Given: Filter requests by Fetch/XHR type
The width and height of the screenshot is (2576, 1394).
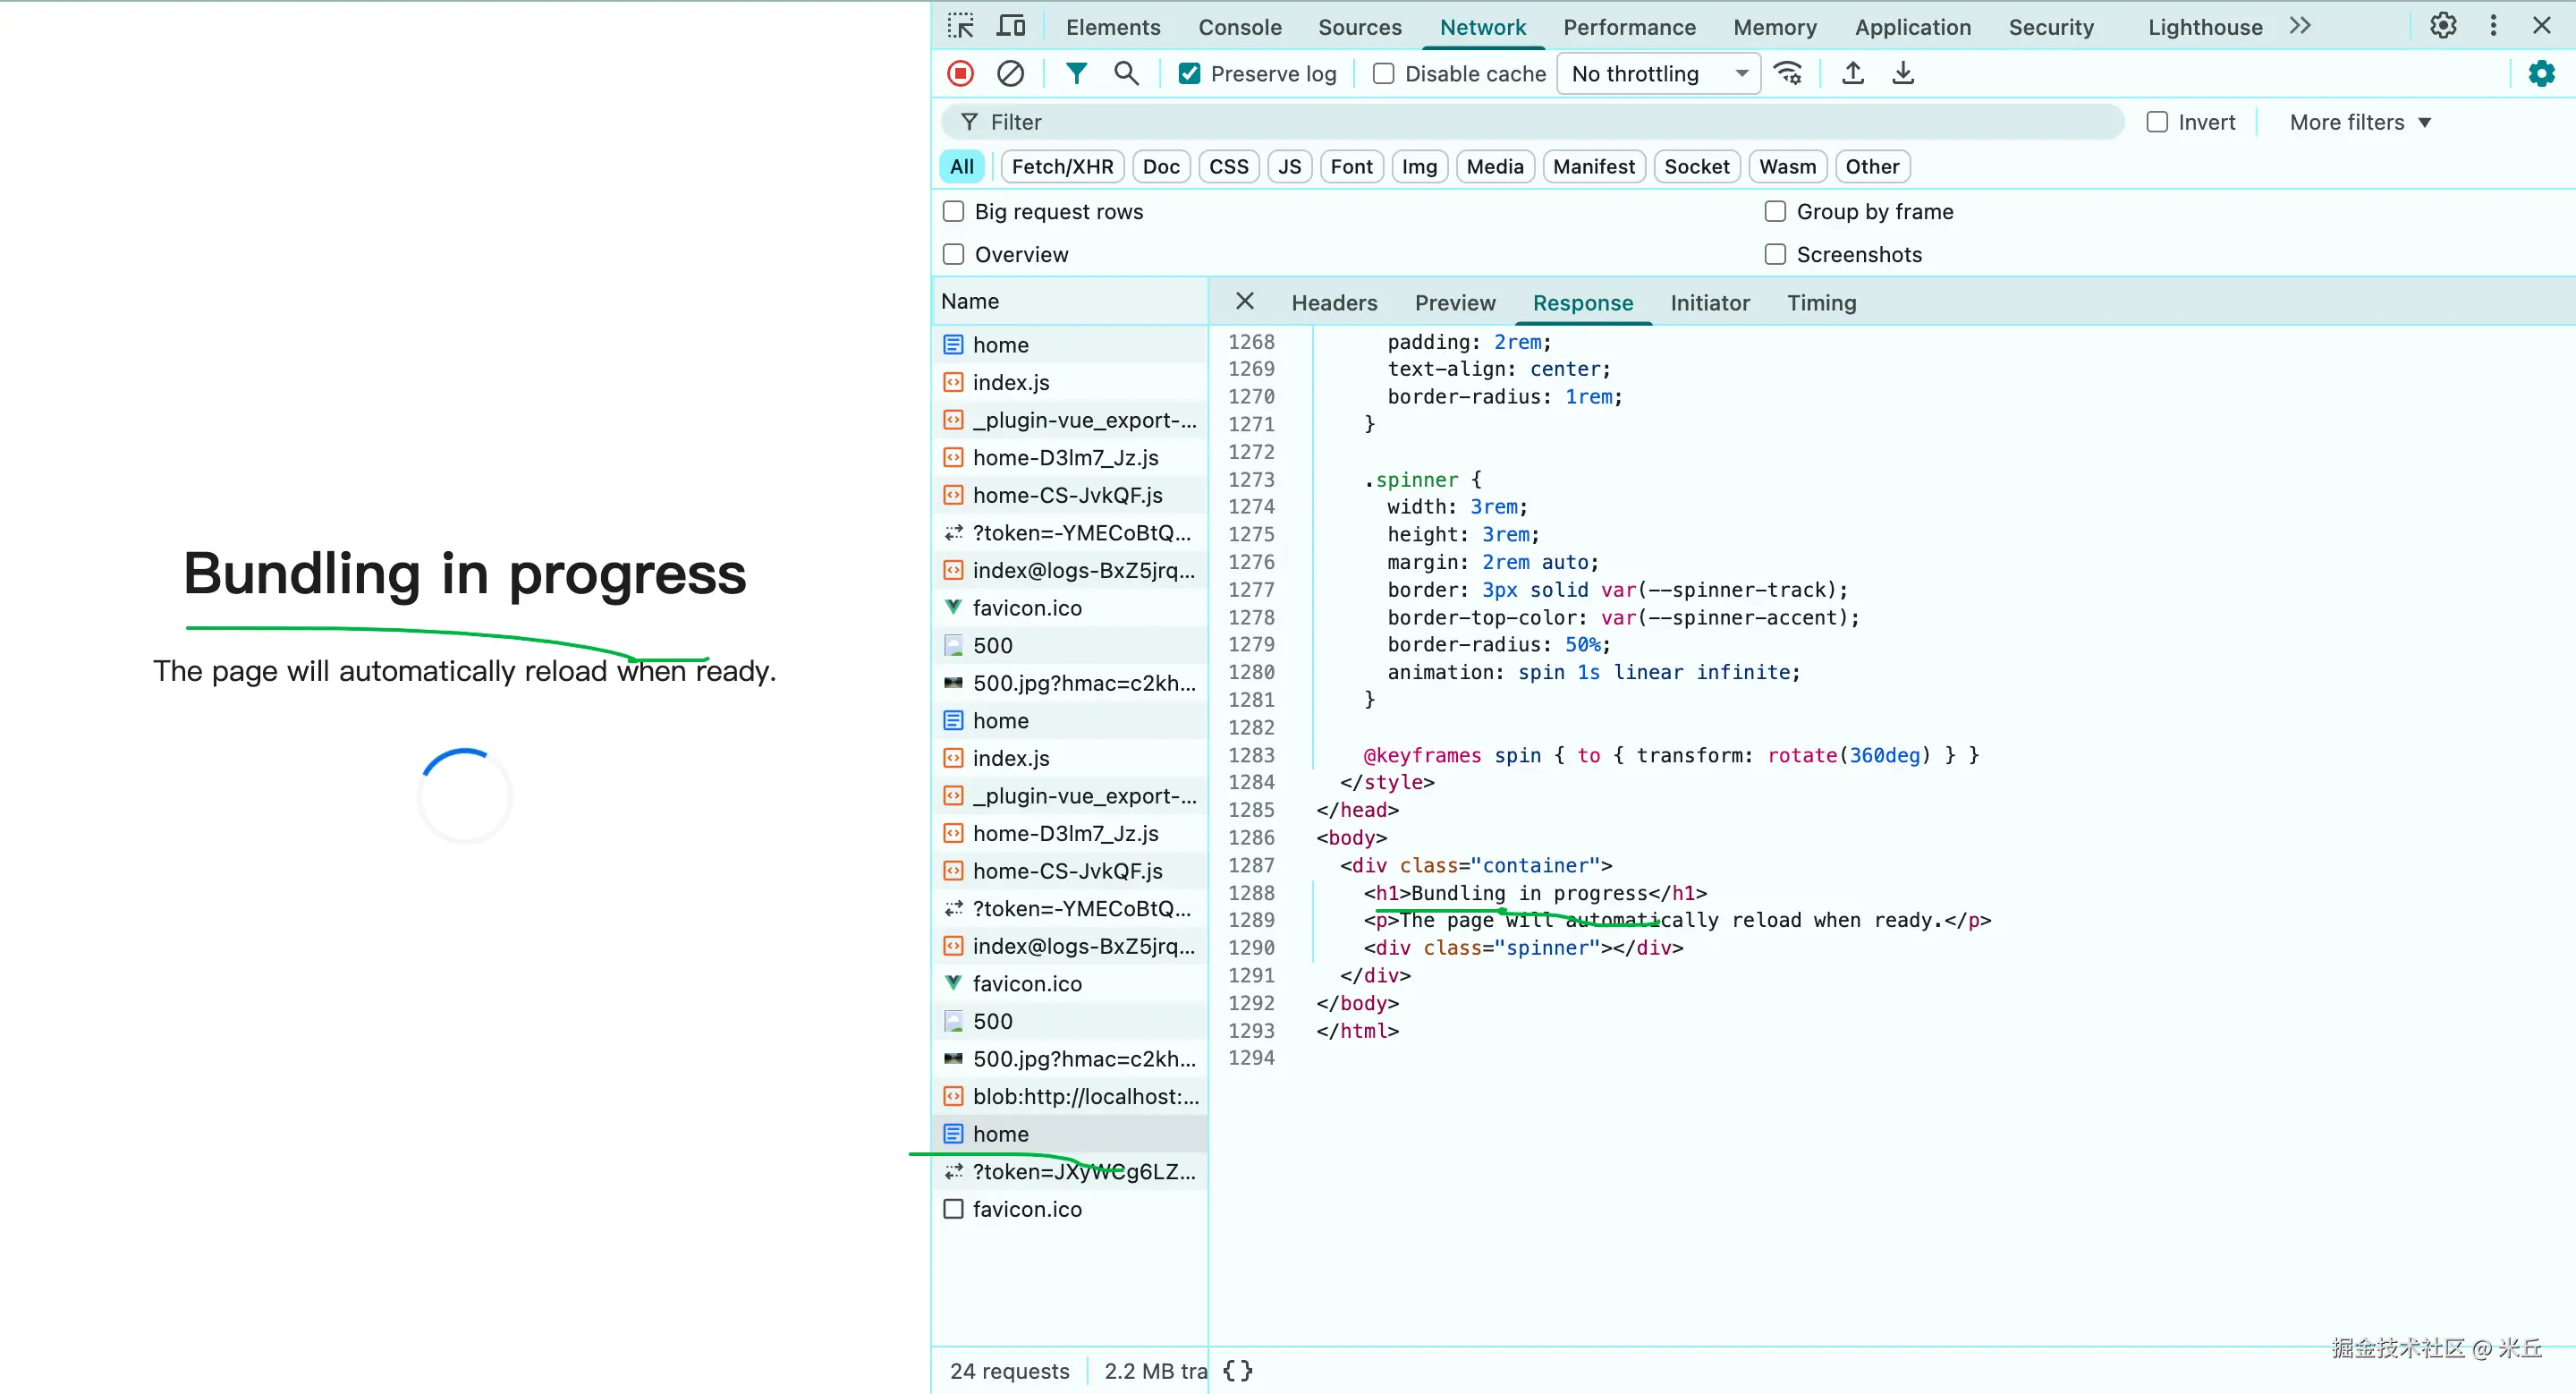Looking at the screenshot, I should click(1062, 166).
